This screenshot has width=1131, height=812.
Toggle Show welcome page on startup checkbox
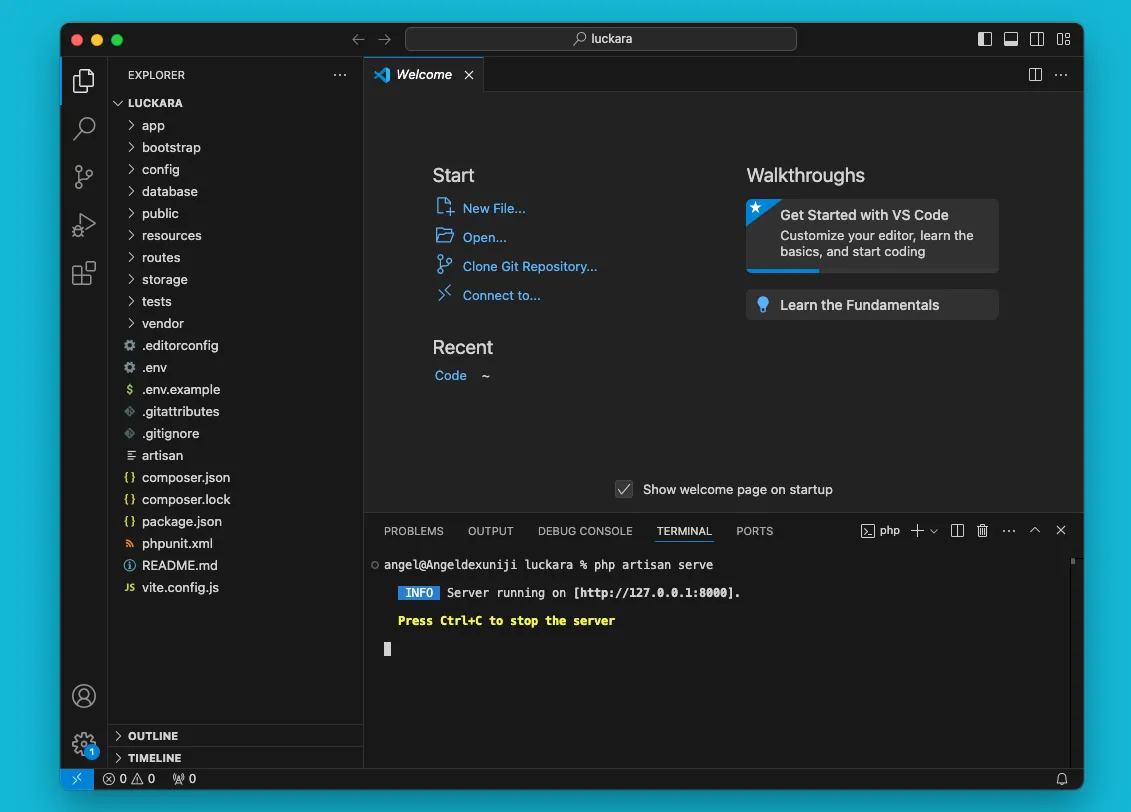click(x=624, y=489)
